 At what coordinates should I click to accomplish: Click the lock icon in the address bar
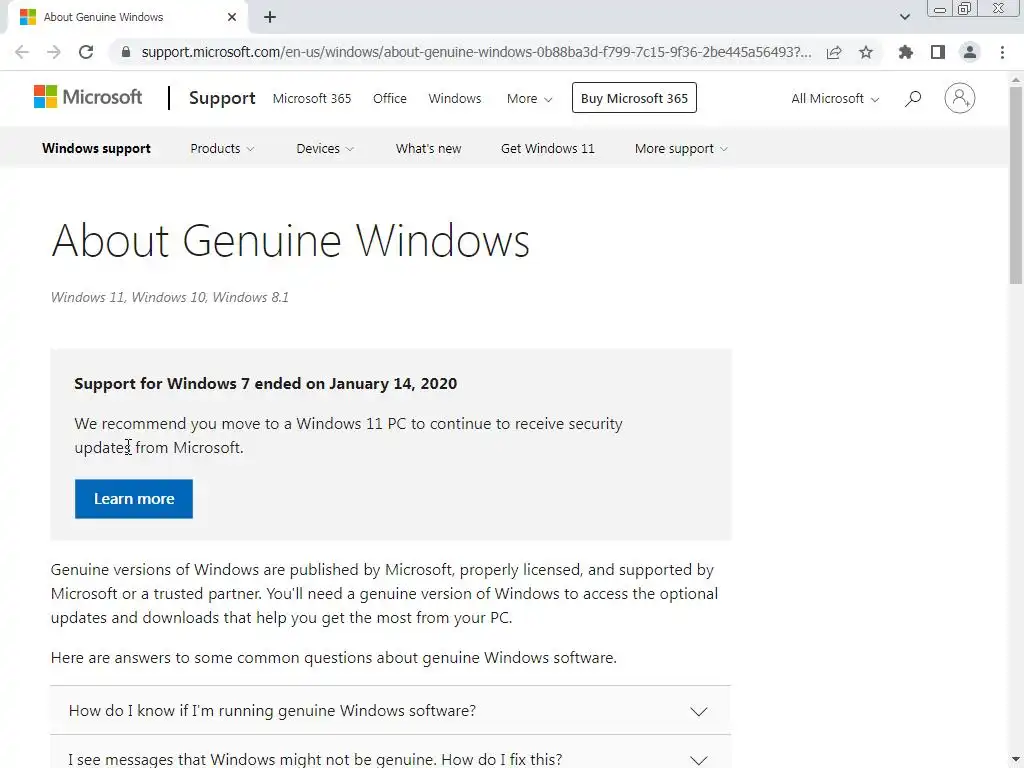[126, 52]
